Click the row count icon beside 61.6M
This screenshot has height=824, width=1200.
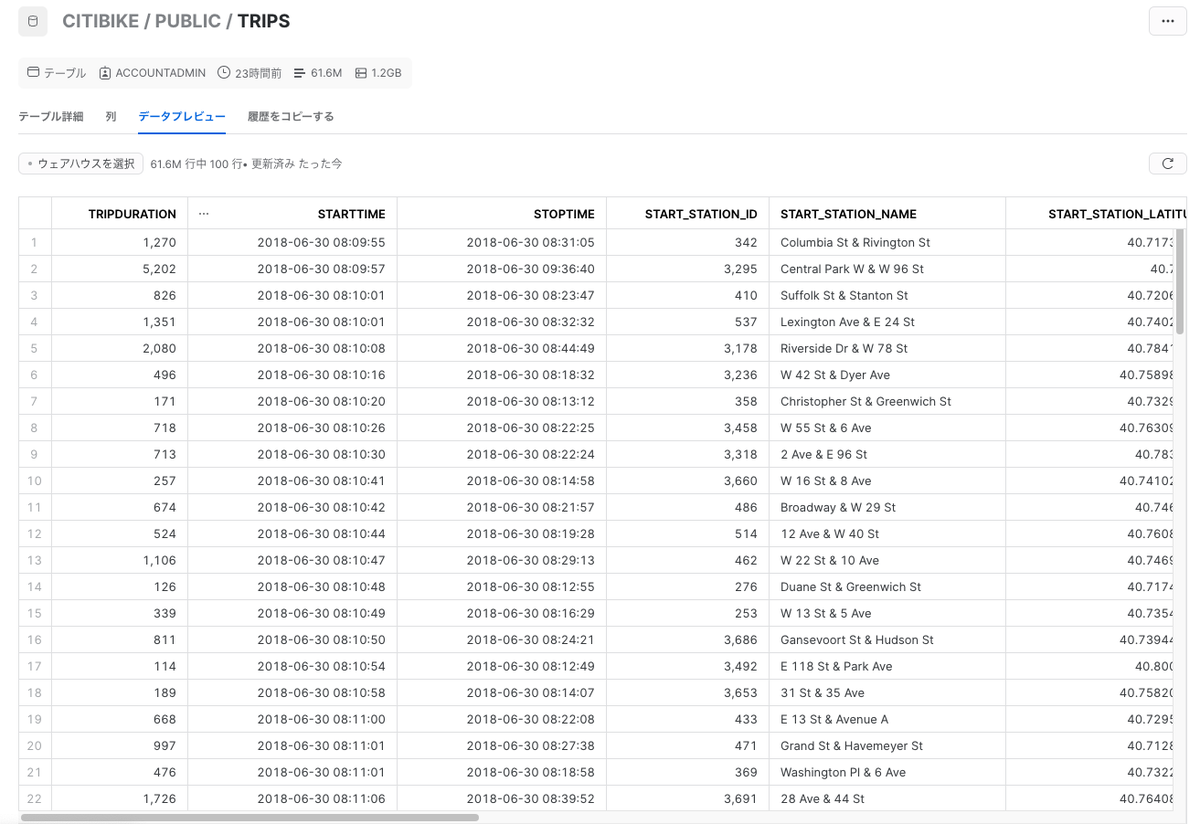click(x=300, y=73)
